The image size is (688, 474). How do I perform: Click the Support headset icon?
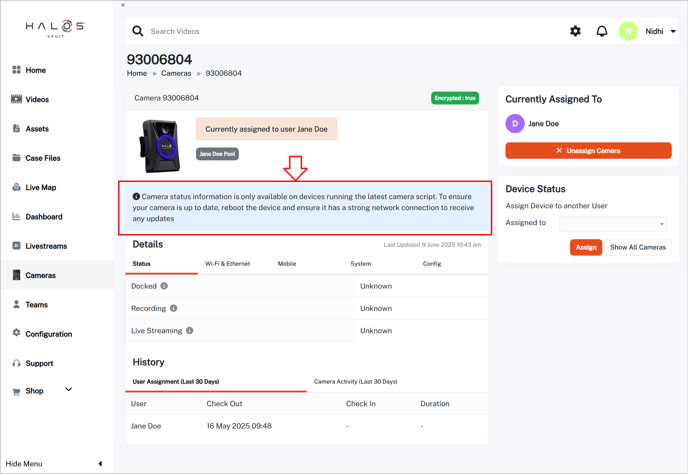[x=16, y=363]
